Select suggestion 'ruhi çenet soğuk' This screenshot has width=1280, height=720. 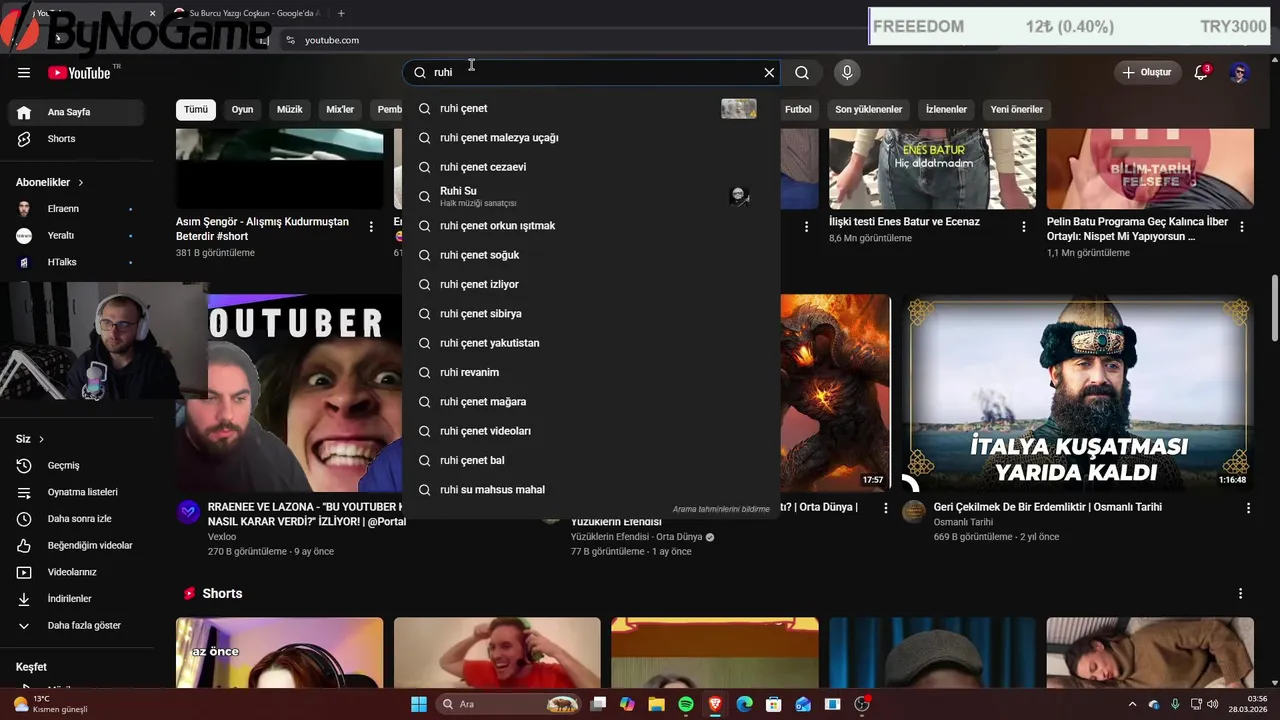click(x=590, y=255)
